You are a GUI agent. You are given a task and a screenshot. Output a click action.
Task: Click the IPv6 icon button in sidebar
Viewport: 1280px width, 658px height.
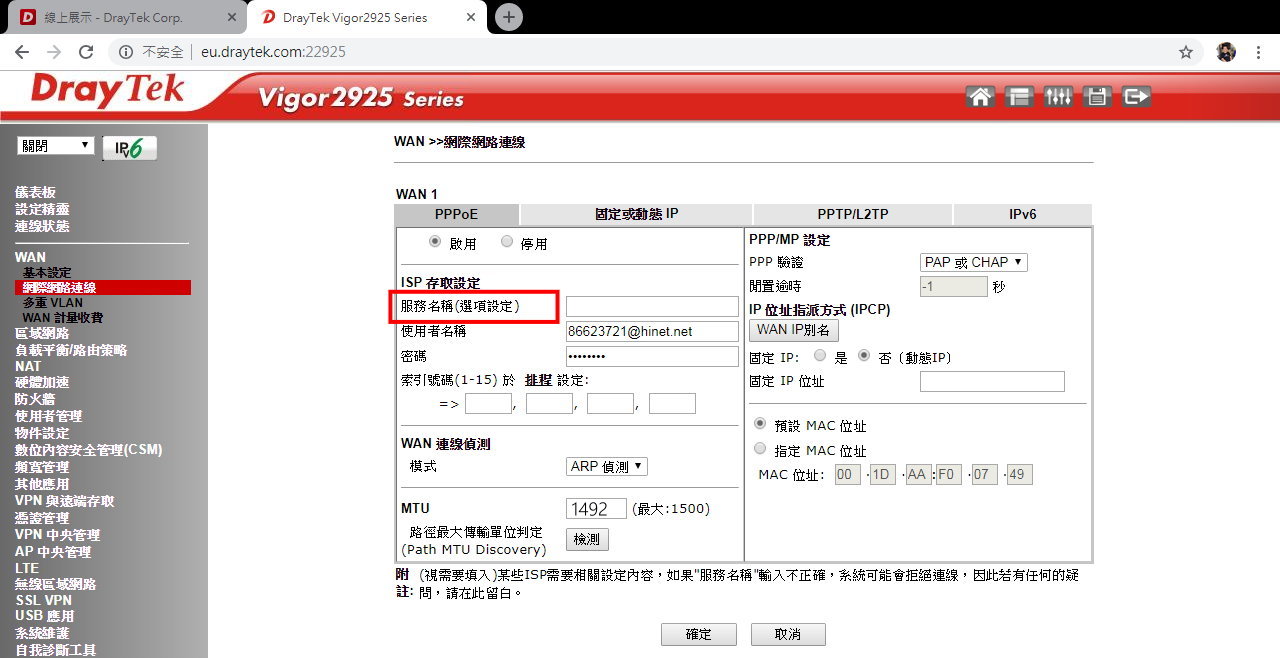[129, 148]
